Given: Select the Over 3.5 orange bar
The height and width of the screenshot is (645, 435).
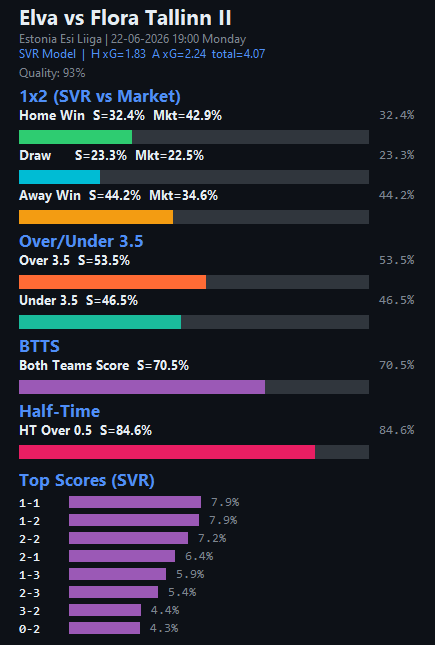Looking at the screenshot, I should coord(112,282).
